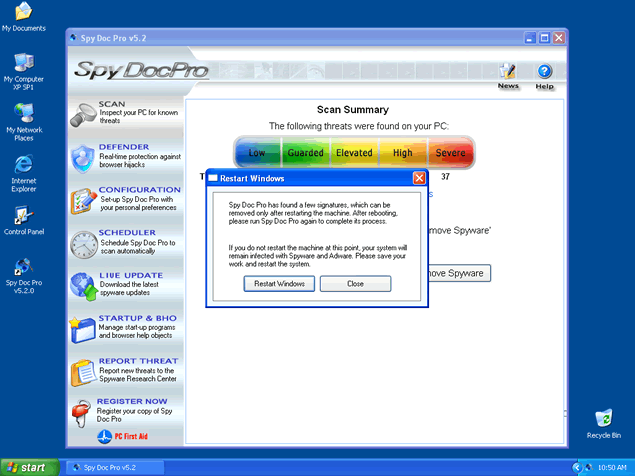Image resolution: width=635 pixels, height=476 pixels.
Task: Open the Startup & BHO icon
Action: pyautogui.click(x=83, y=329)
